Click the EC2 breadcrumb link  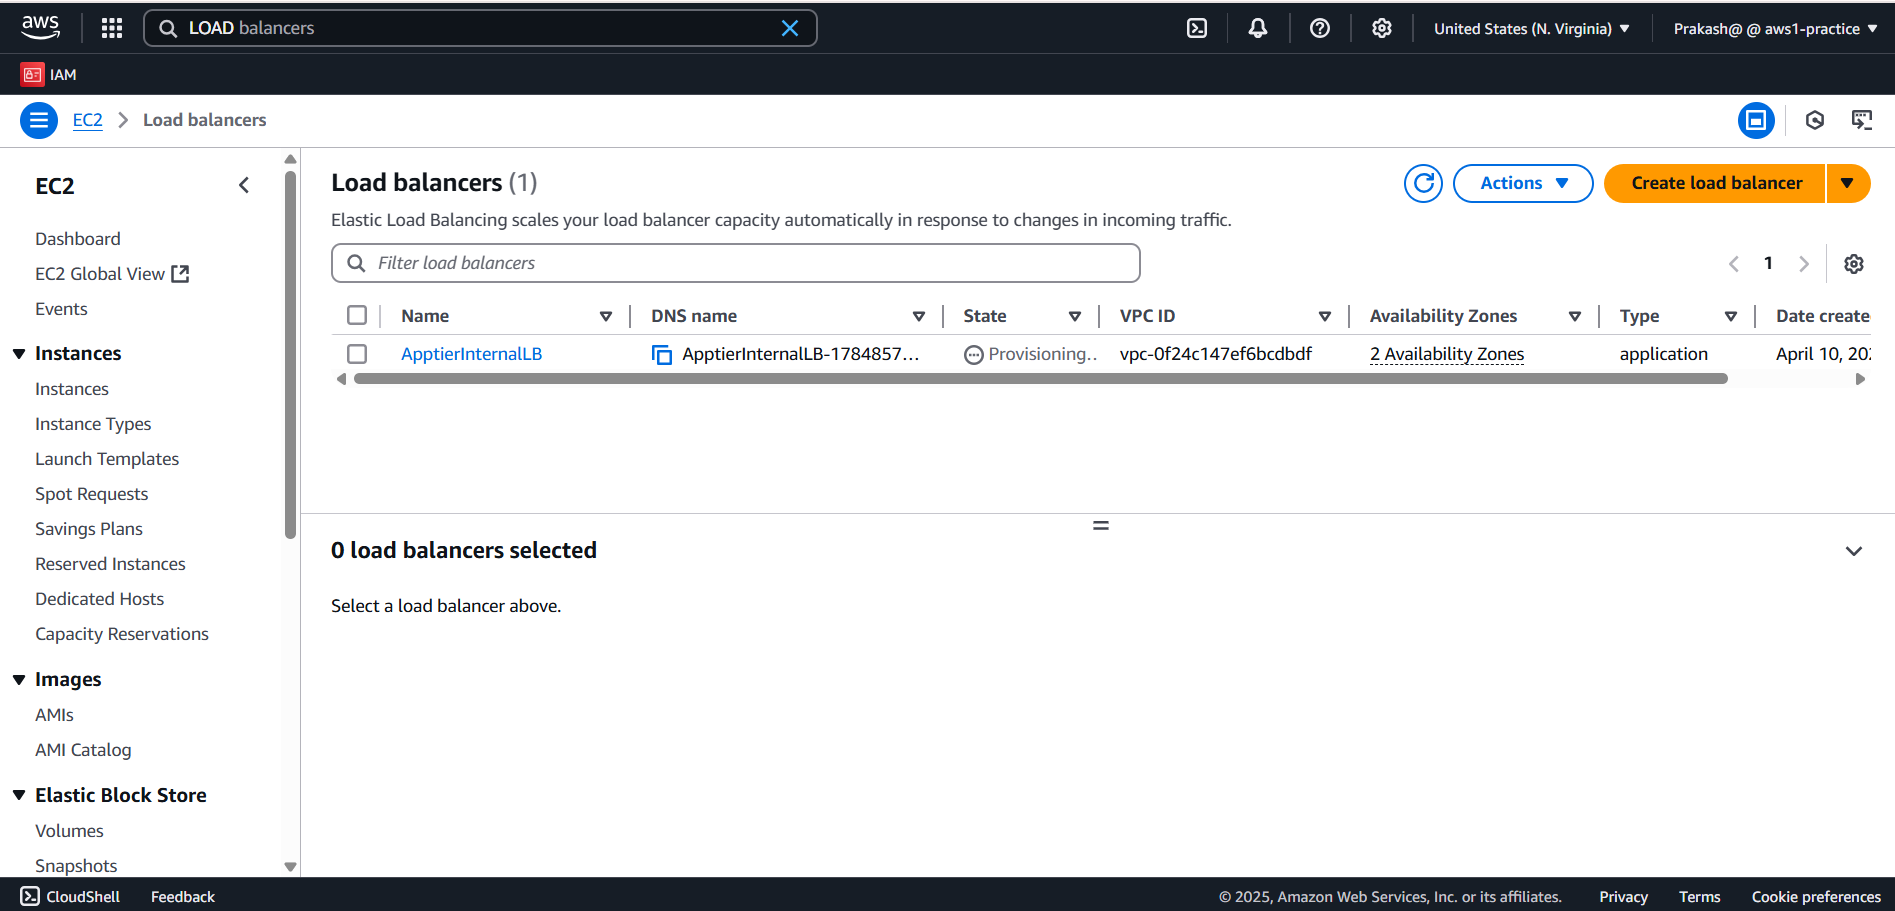click(88, 120)
